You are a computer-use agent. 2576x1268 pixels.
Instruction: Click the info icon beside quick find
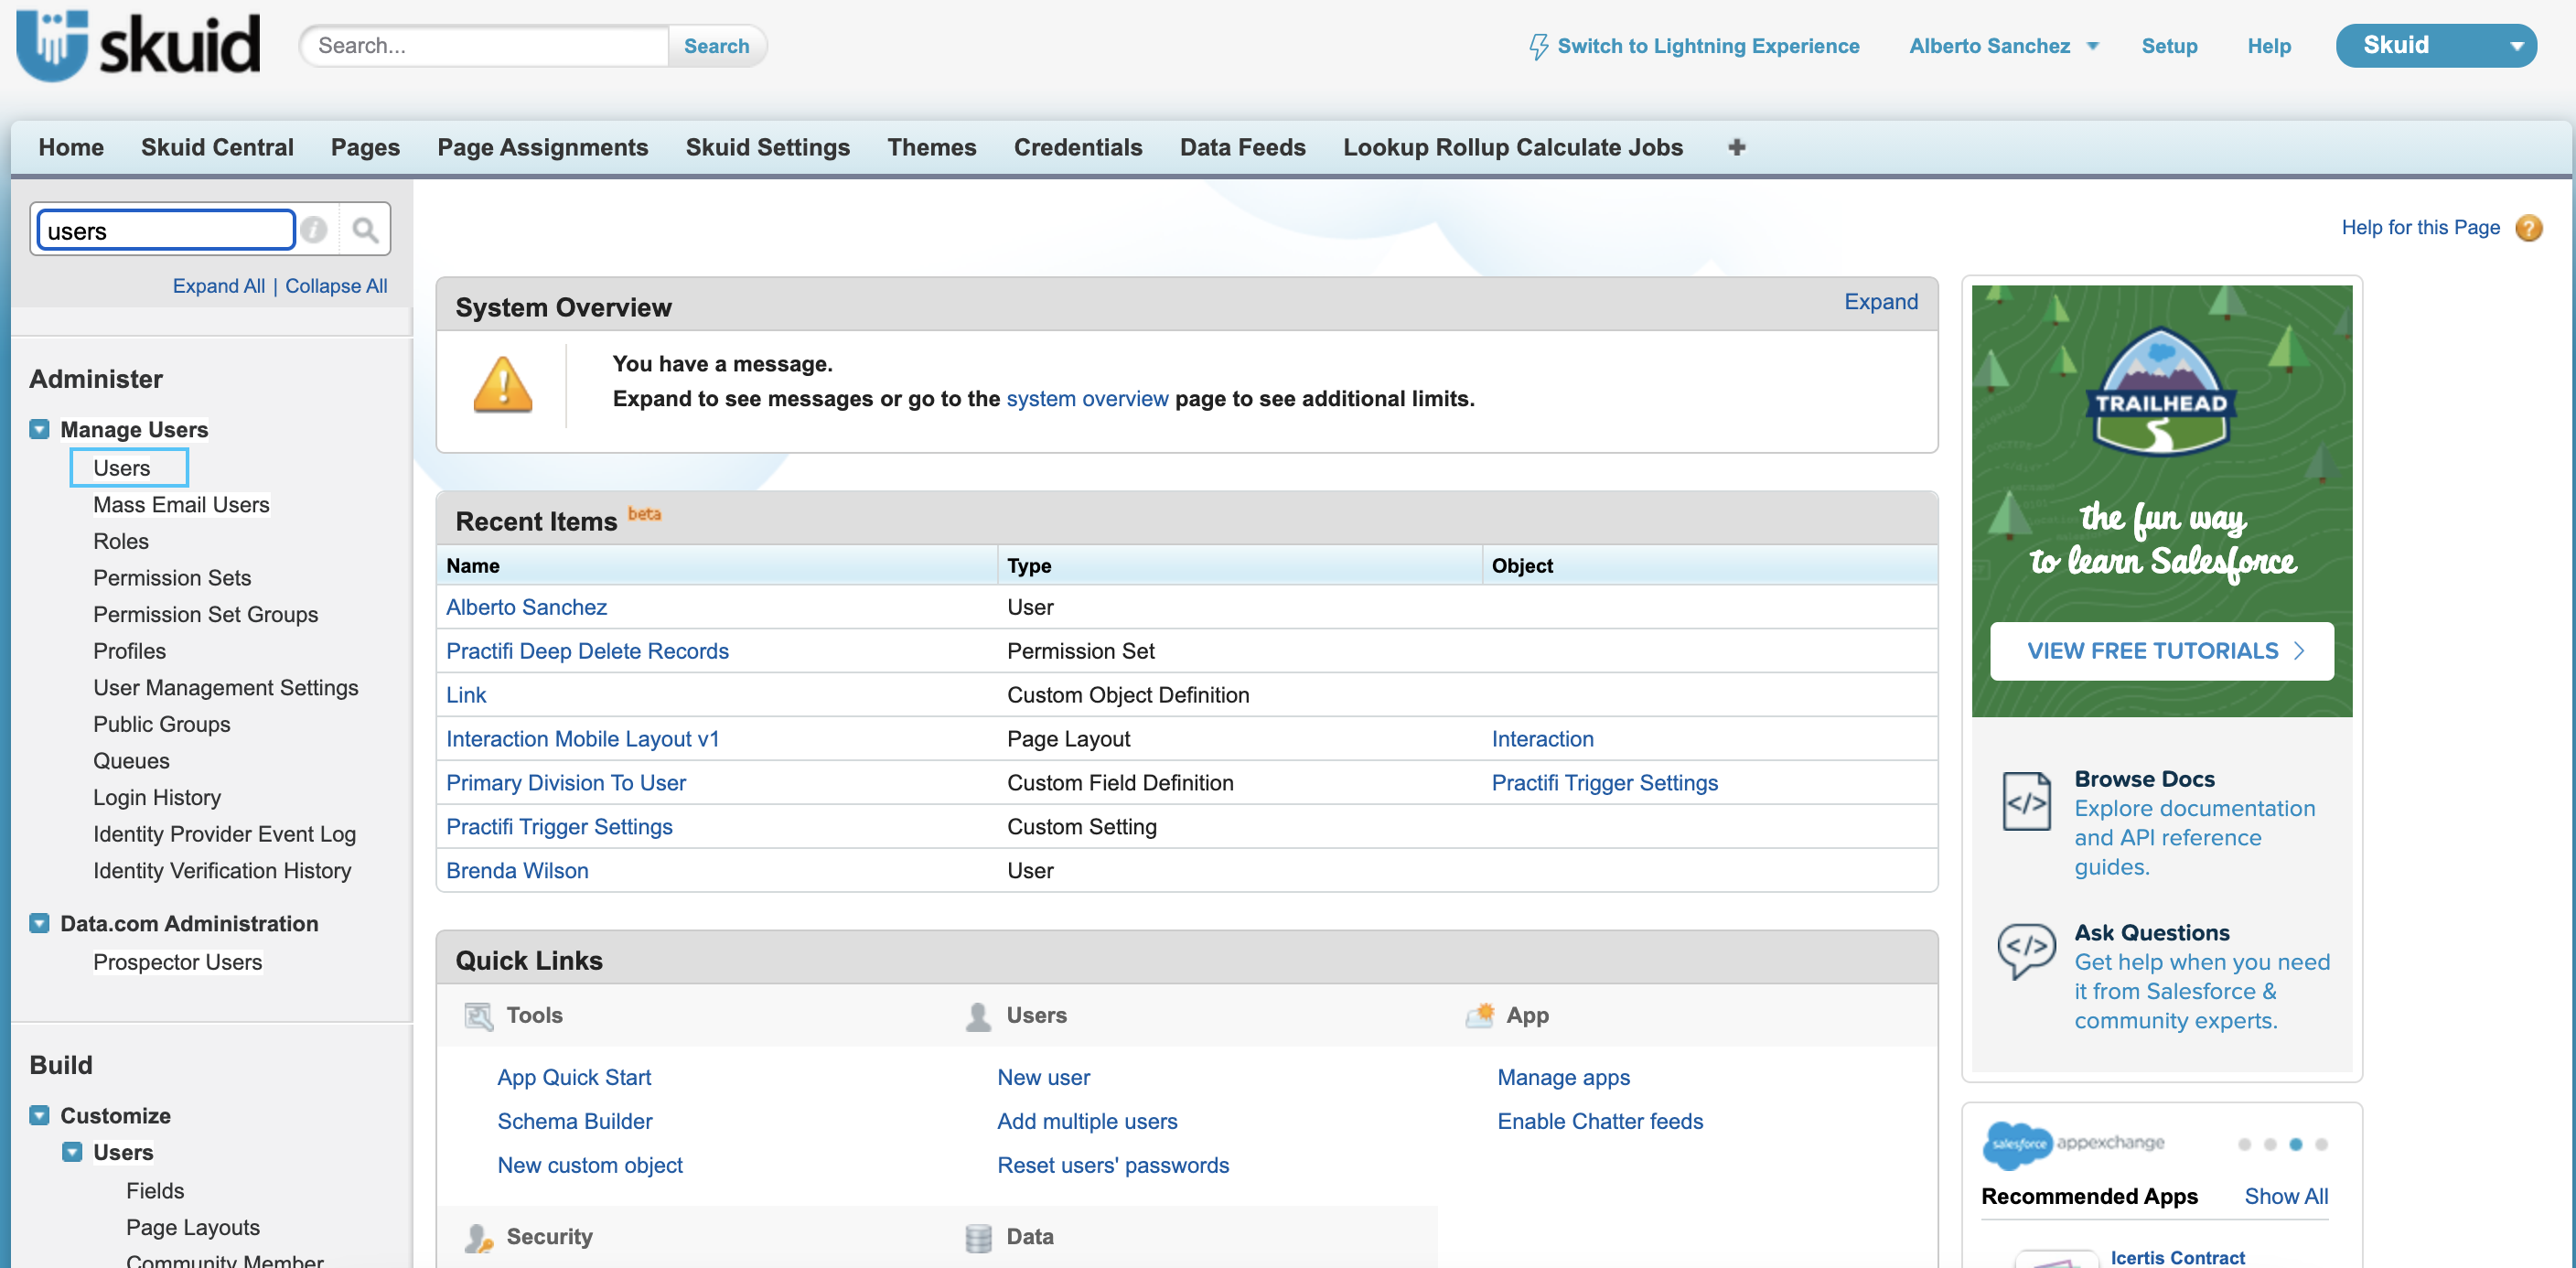[x=314, y=230]
